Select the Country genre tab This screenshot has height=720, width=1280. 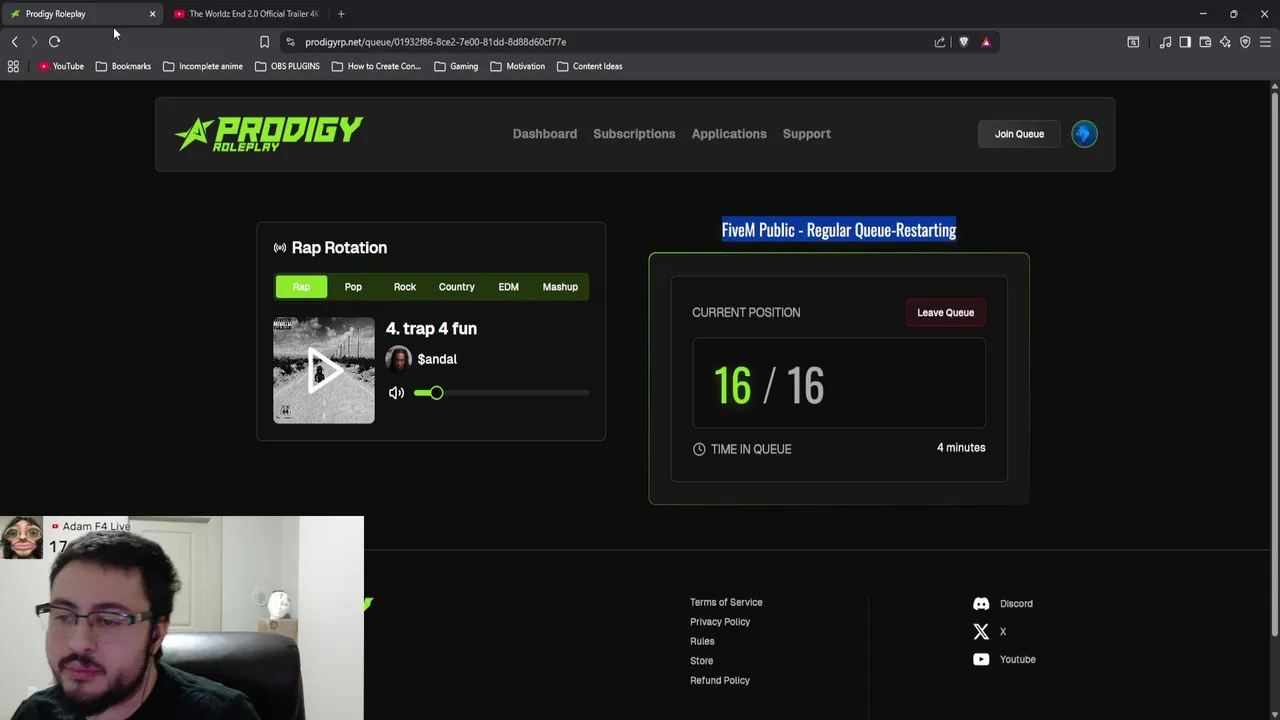pos(456,287)
